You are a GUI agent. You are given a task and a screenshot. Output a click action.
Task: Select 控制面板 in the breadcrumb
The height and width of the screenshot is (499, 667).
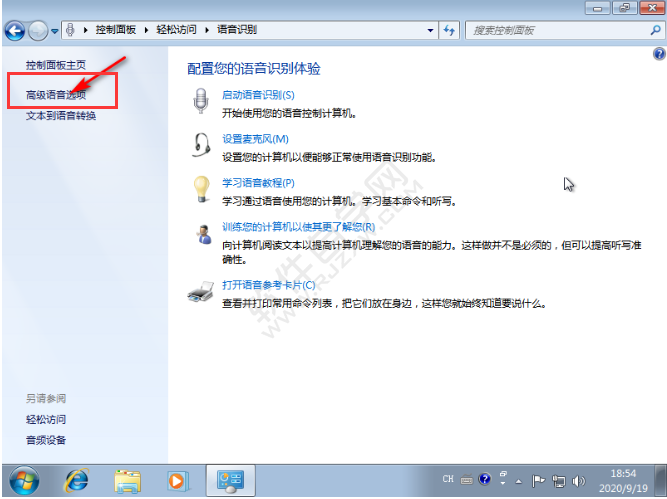coord(116,30)
